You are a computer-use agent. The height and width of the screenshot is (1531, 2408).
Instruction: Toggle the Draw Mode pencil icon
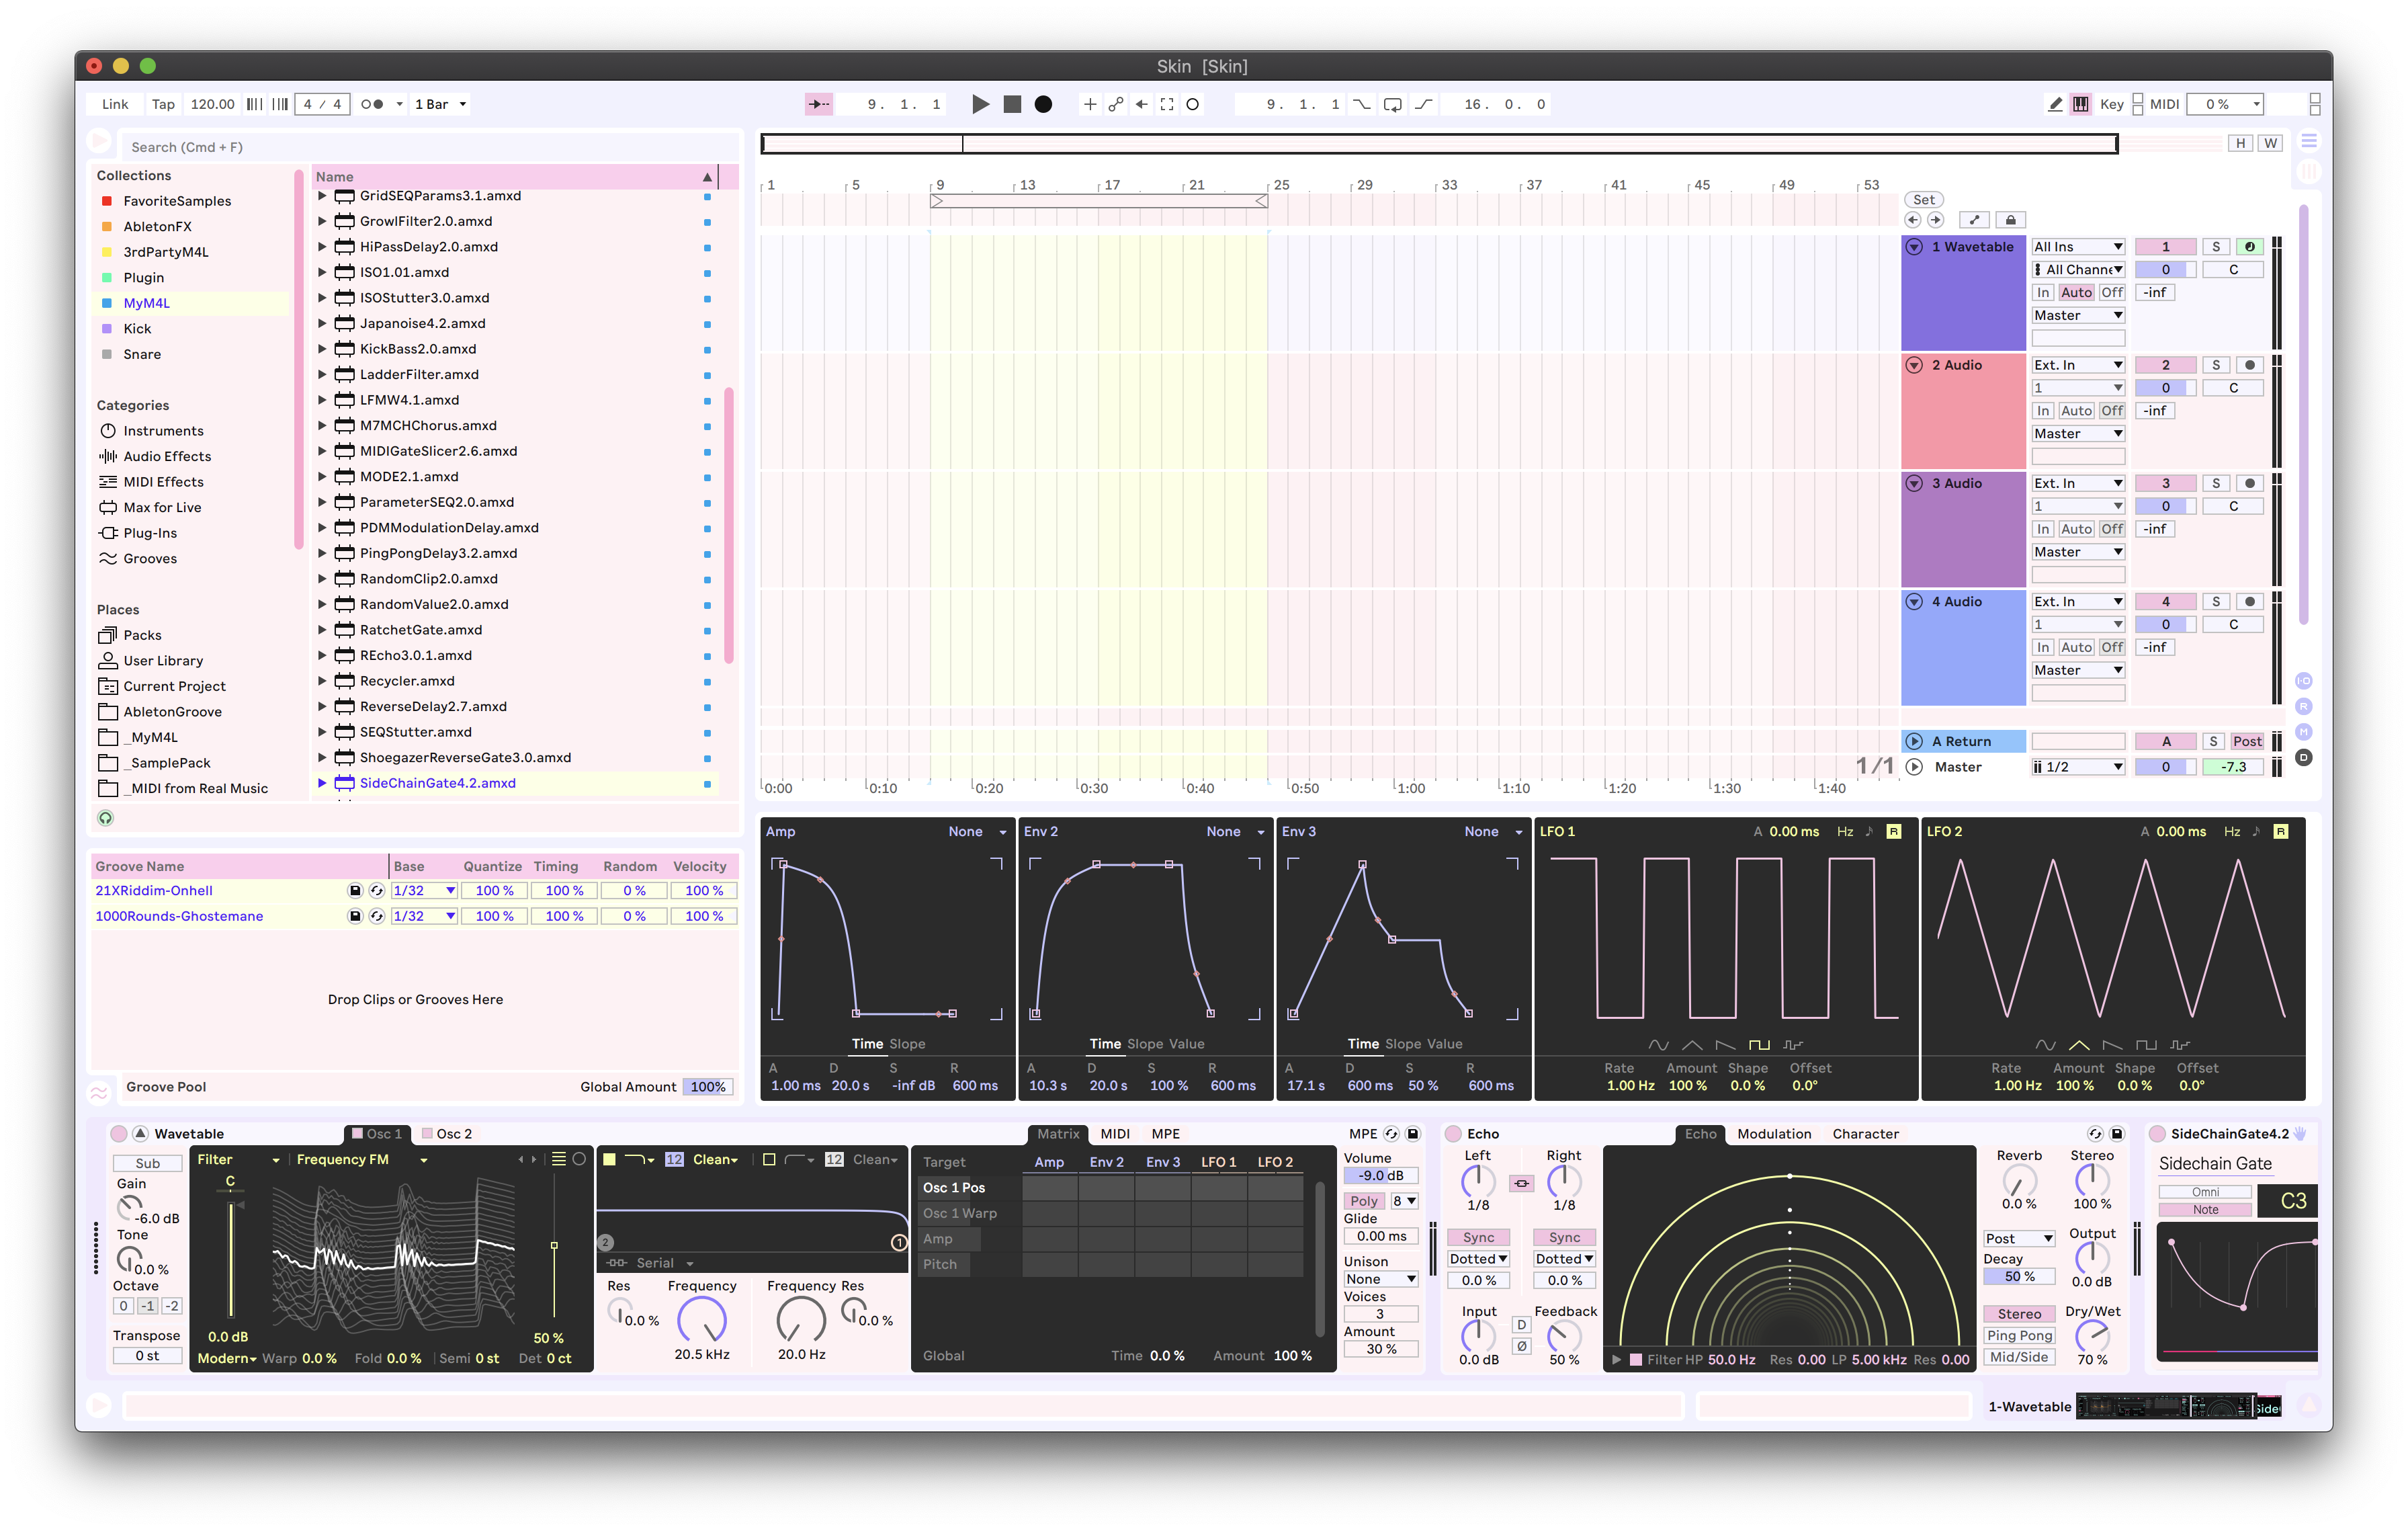pyautogui.click(x=2054, y=104)
